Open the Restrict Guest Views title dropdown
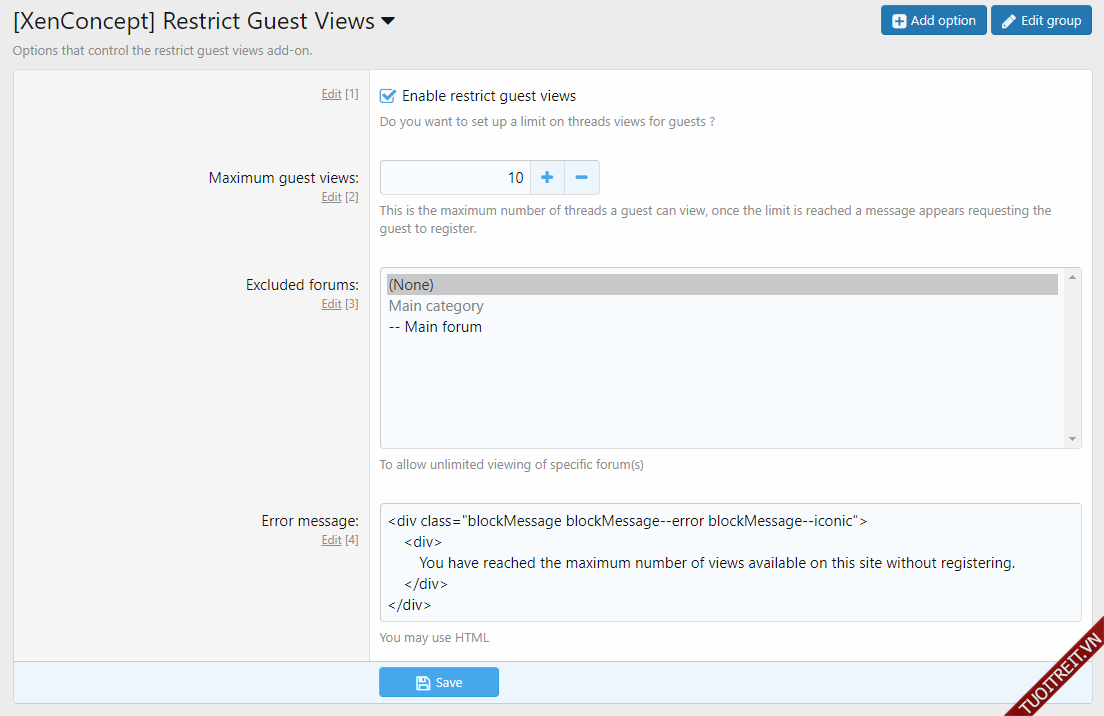Screen dimensions: 1104x716 coord(388,21)
